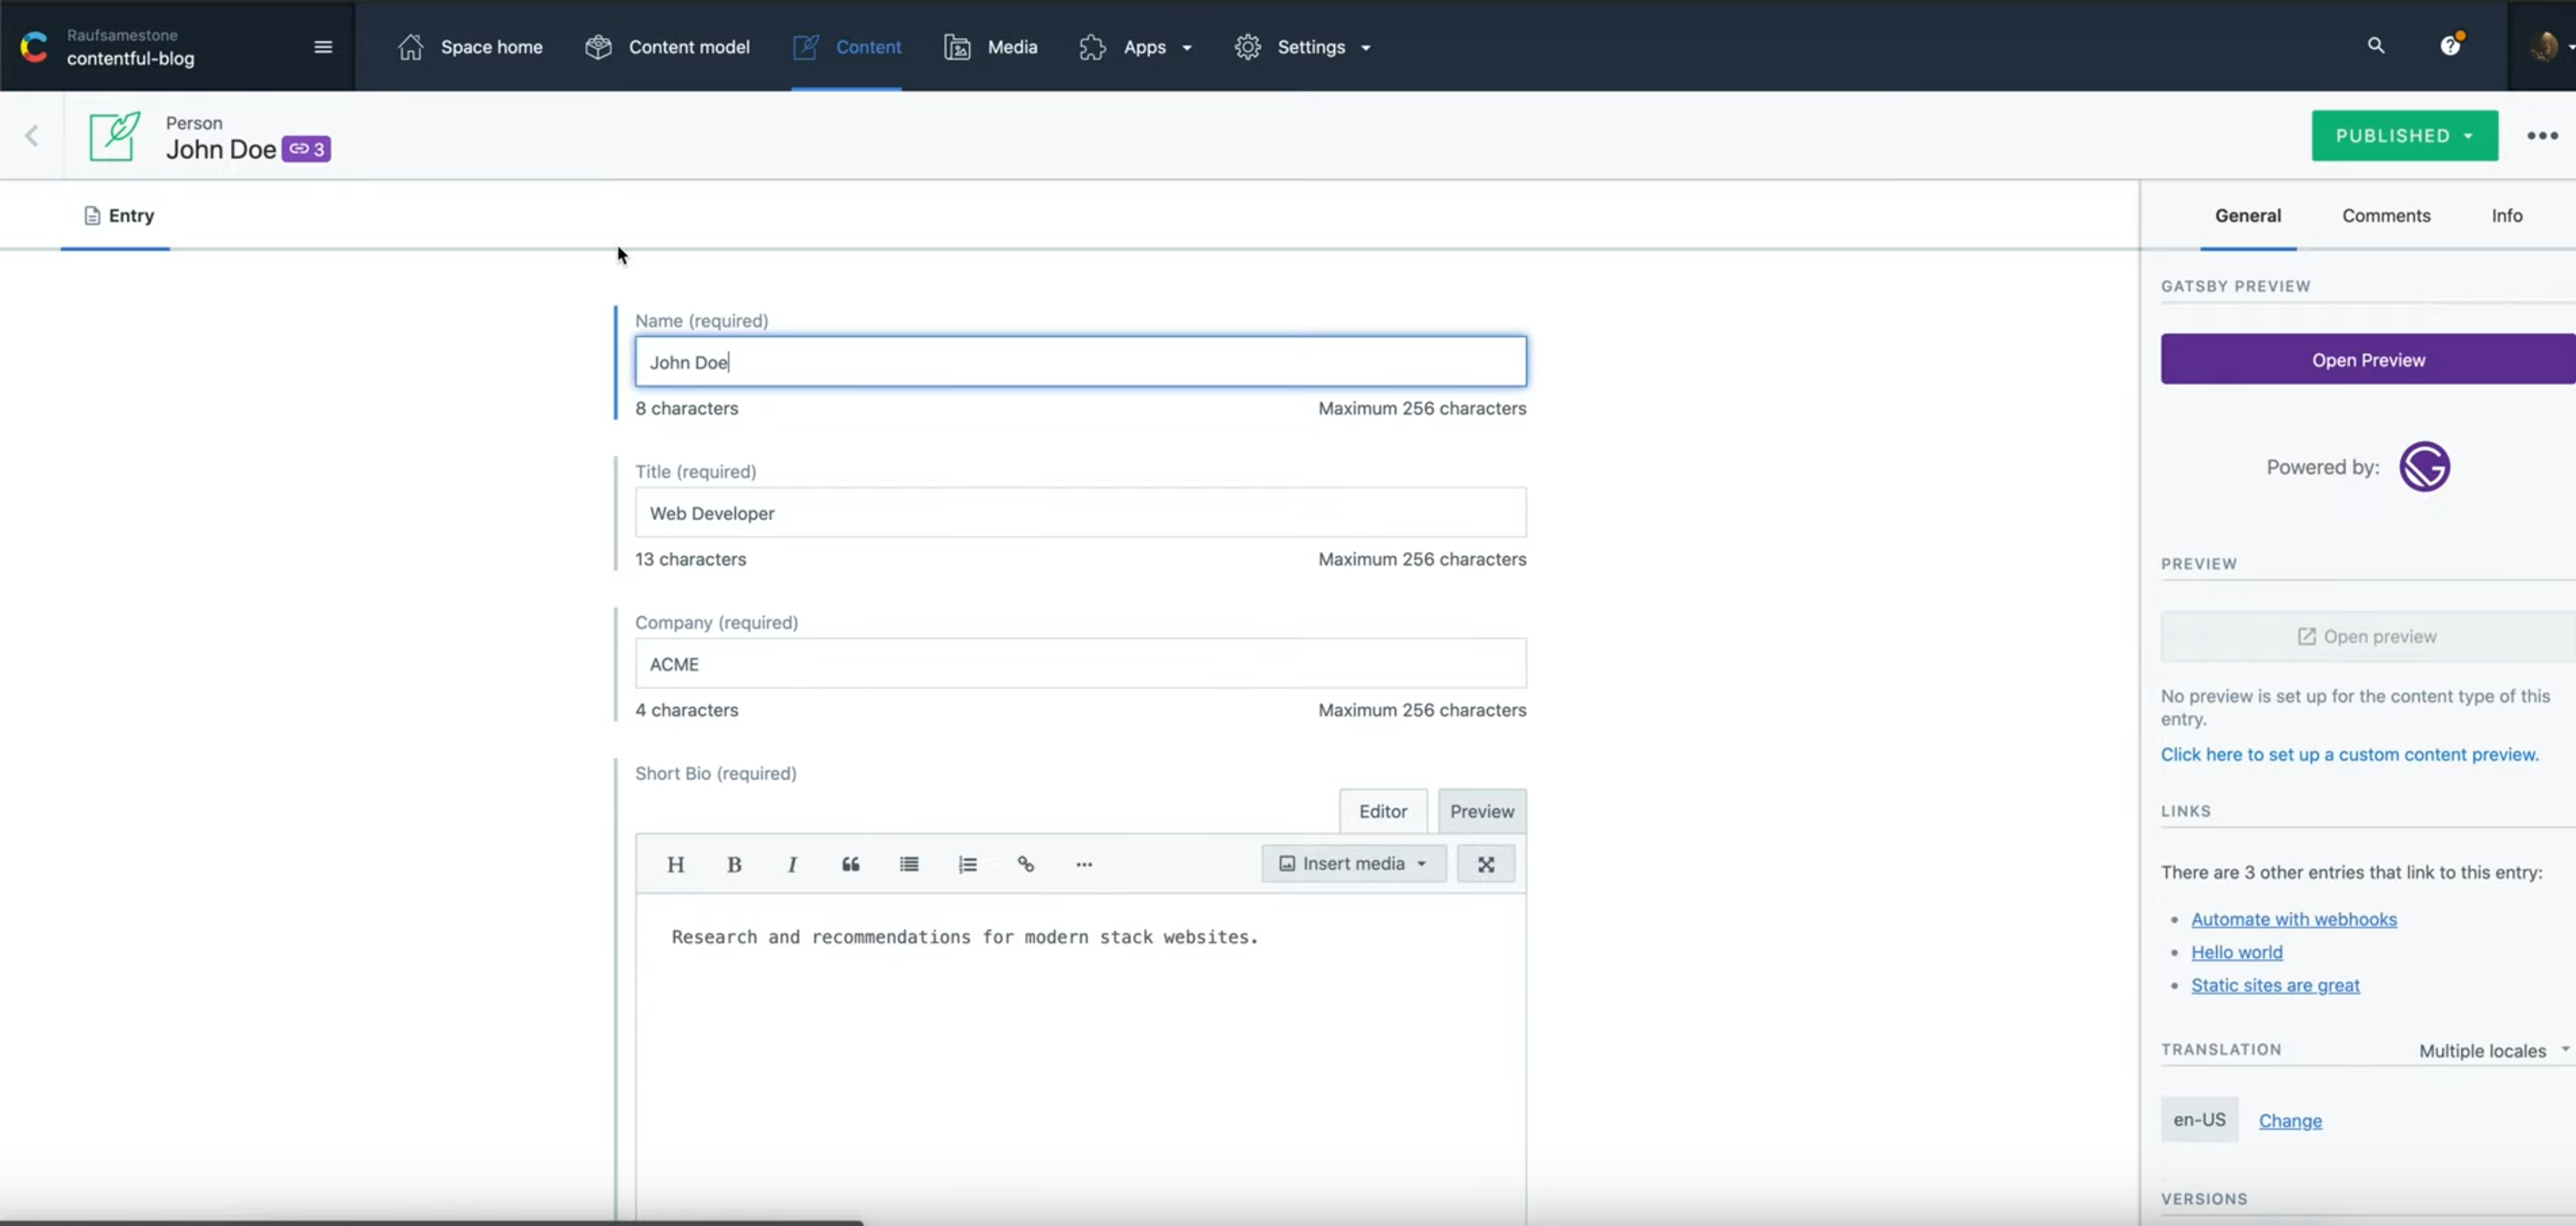Open the Insert media dropdown
The width and height of the screenshot is (2576, 1226).
click(x=1353, y=863)
